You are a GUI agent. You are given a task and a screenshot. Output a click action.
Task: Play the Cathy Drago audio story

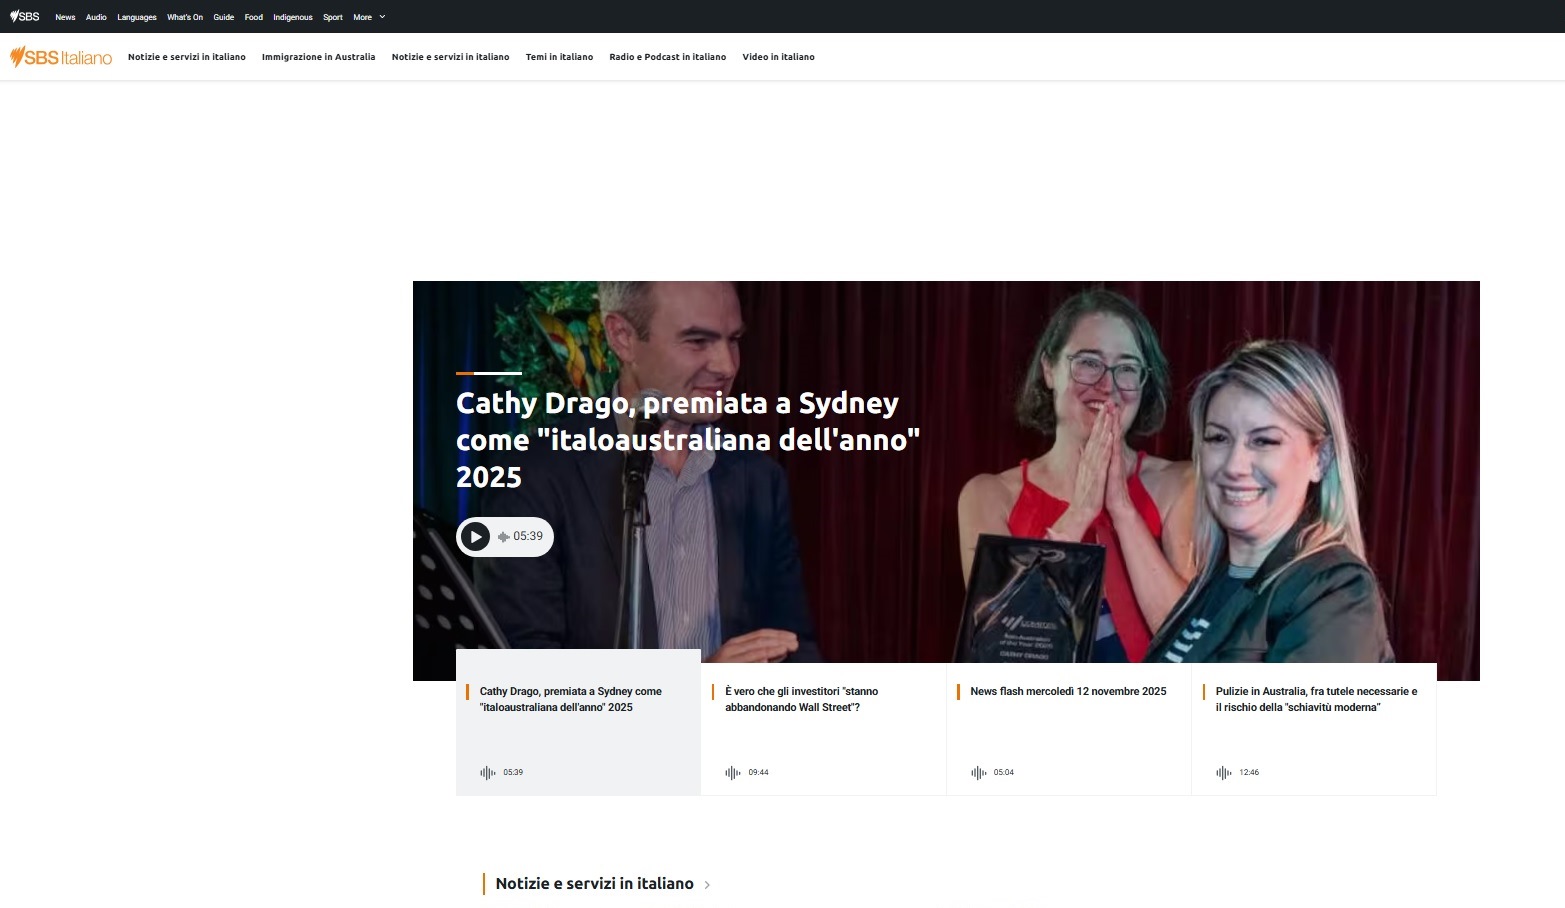point(476,537)
